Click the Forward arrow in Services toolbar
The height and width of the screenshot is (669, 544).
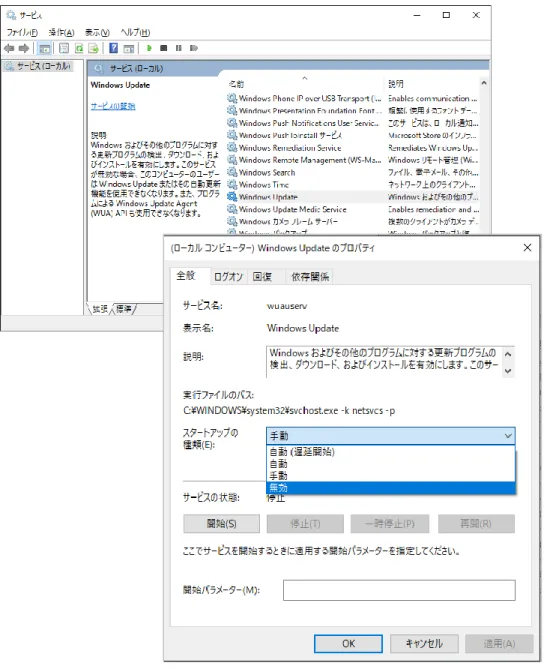click(24, 48)
